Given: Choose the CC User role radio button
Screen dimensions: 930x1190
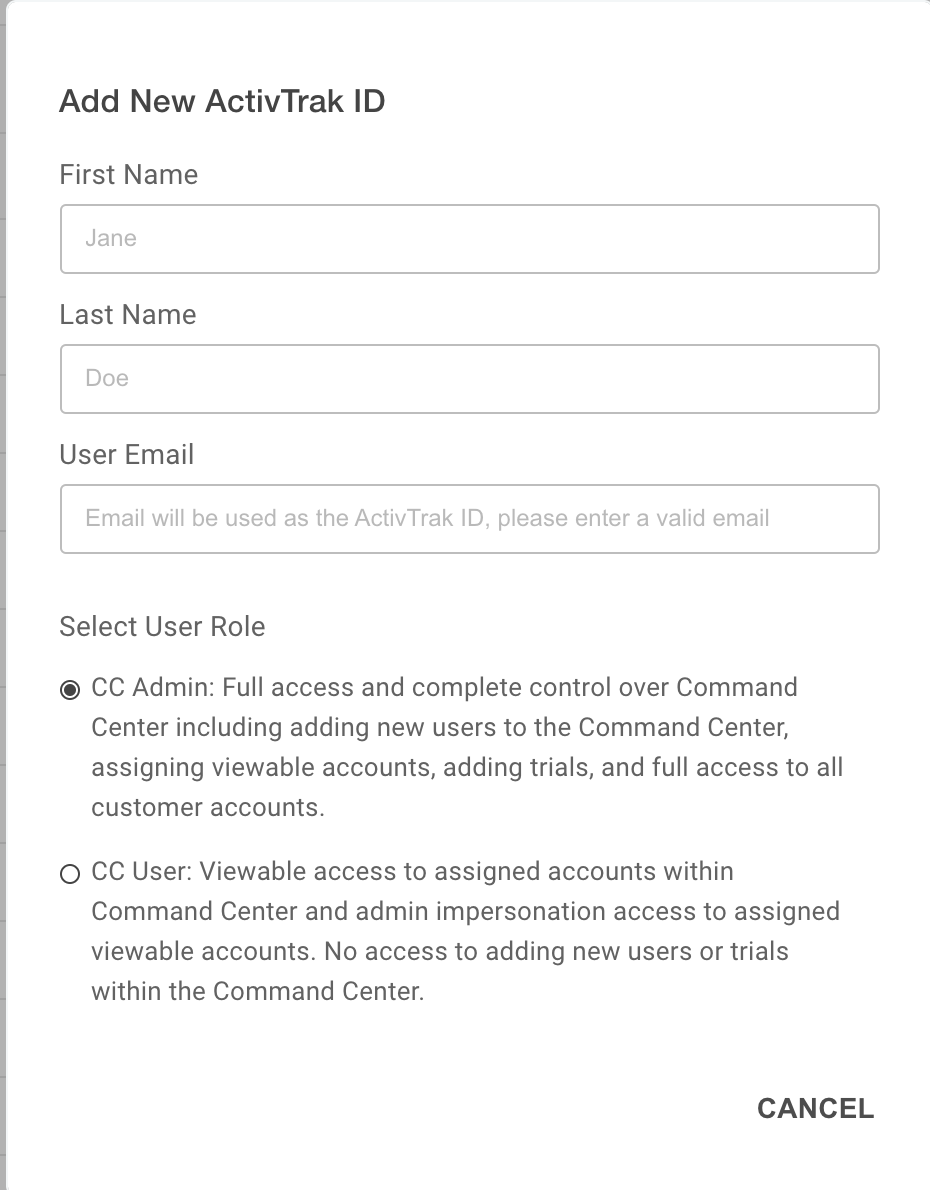Looking at the screenshot, I should coord(70,874).
